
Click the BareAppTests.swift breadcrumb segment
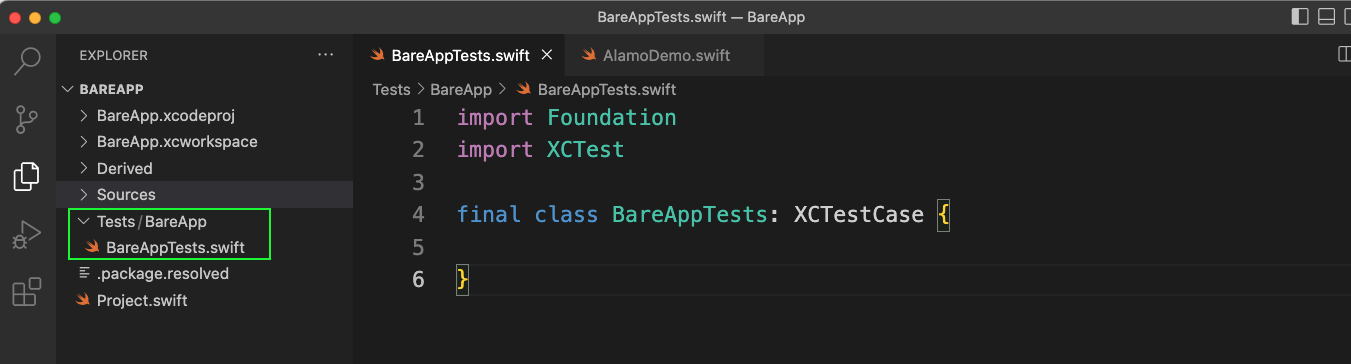[607, 89]
